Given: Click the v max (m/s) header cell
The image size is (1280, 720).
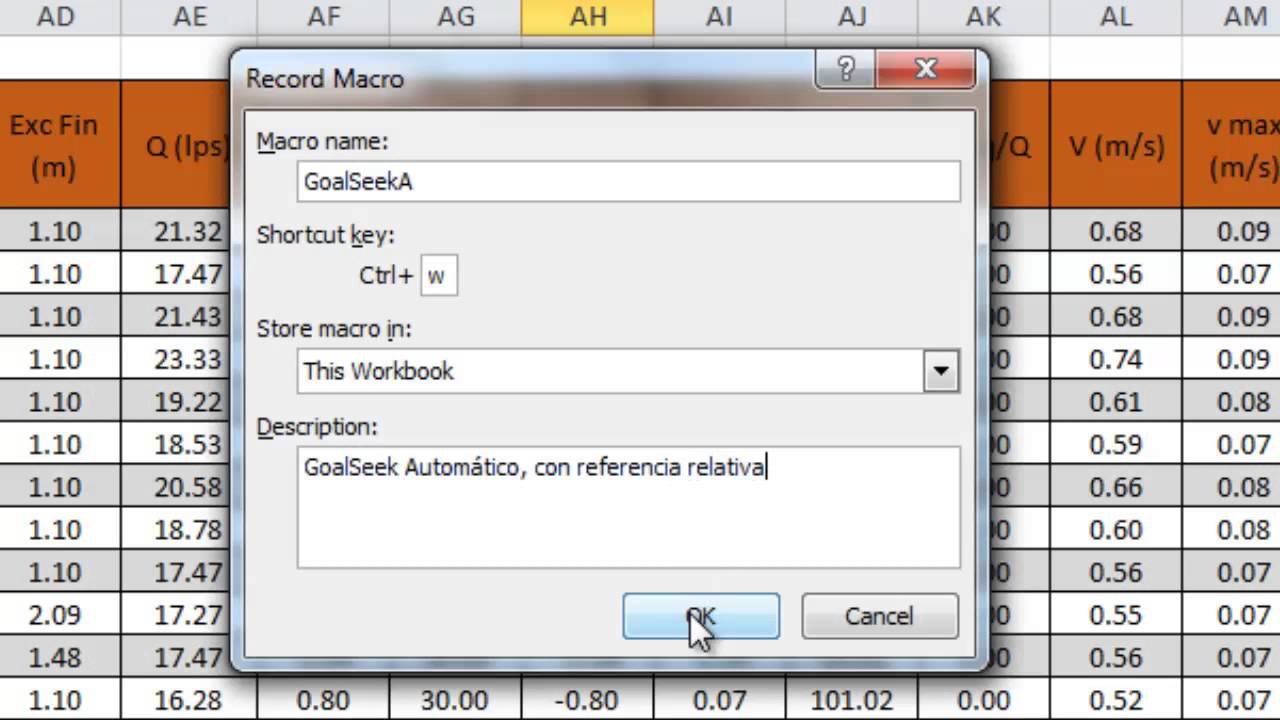Looking at the screenshot, I should 1231,145.
